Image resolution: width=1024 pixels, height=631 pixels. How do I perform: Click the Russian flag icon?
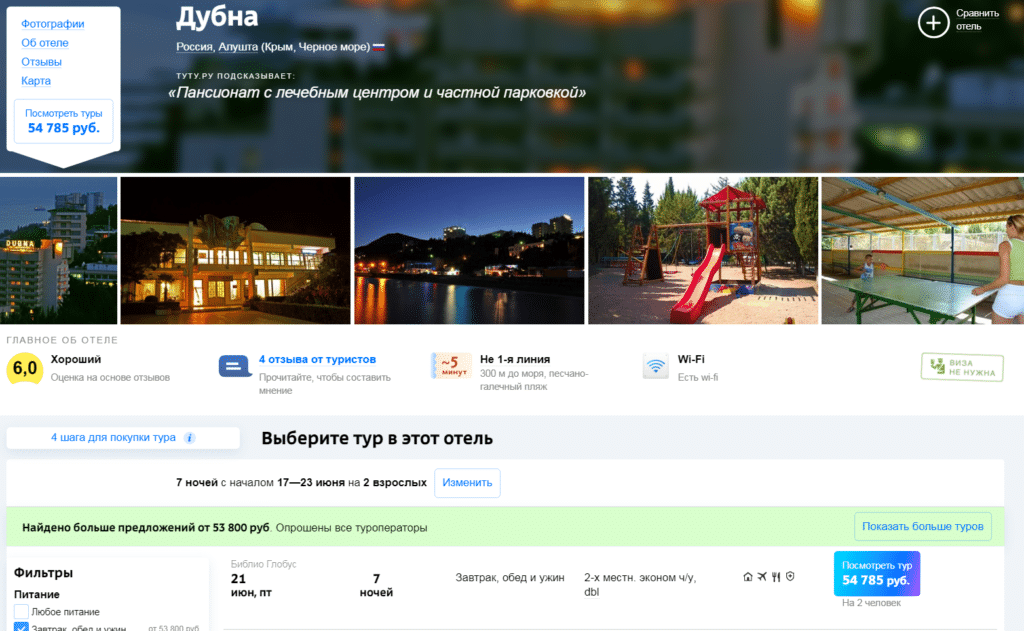tap(378, 47)
